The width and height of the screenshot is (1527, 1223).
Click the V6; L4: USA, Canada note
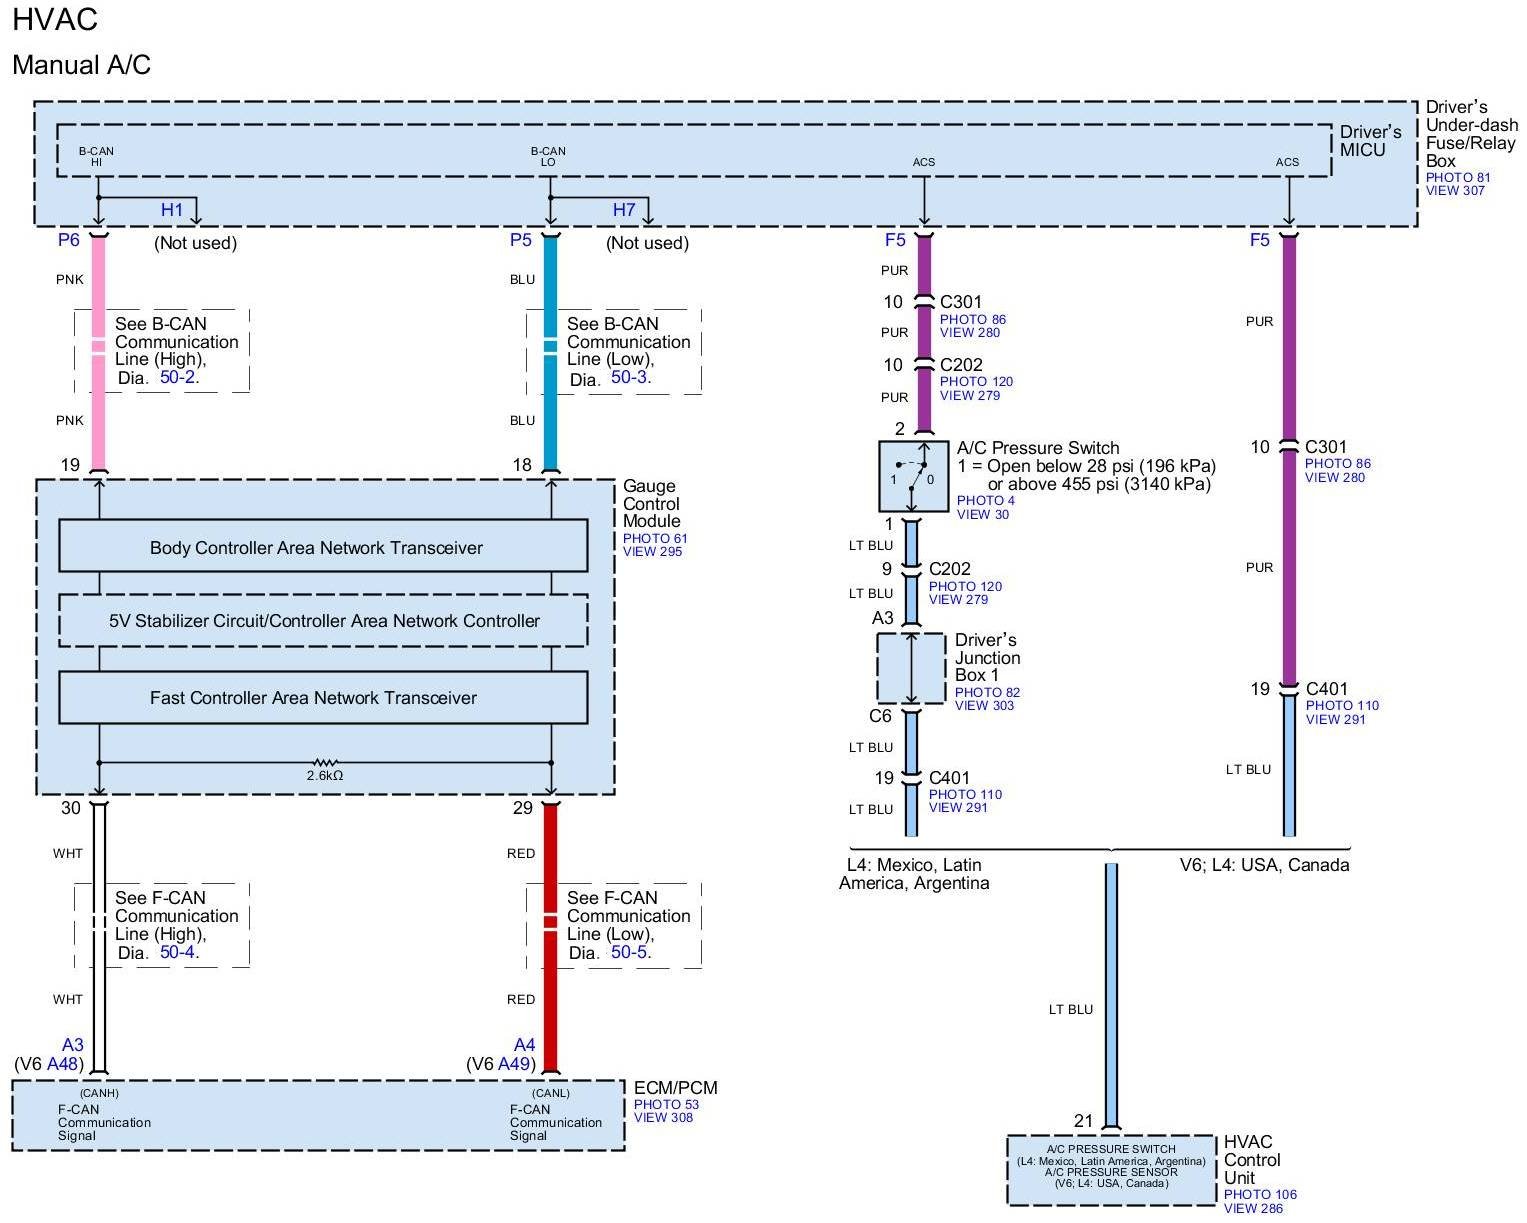(1264, 865)
